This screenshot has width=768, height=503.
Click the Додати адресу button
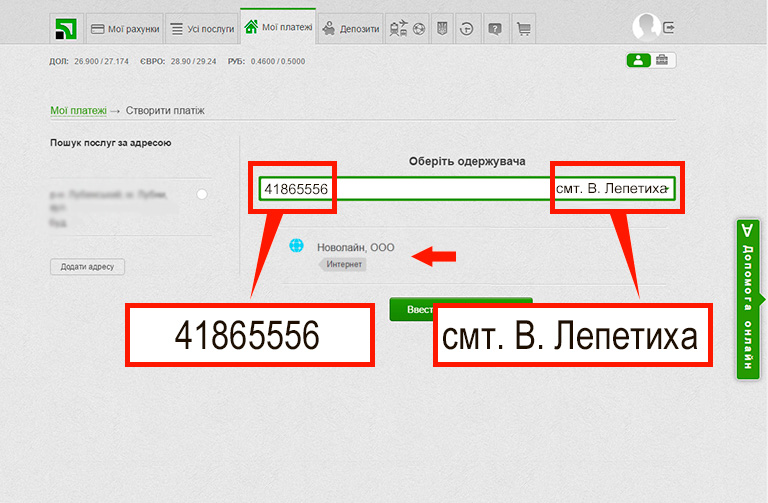point(87,267)
